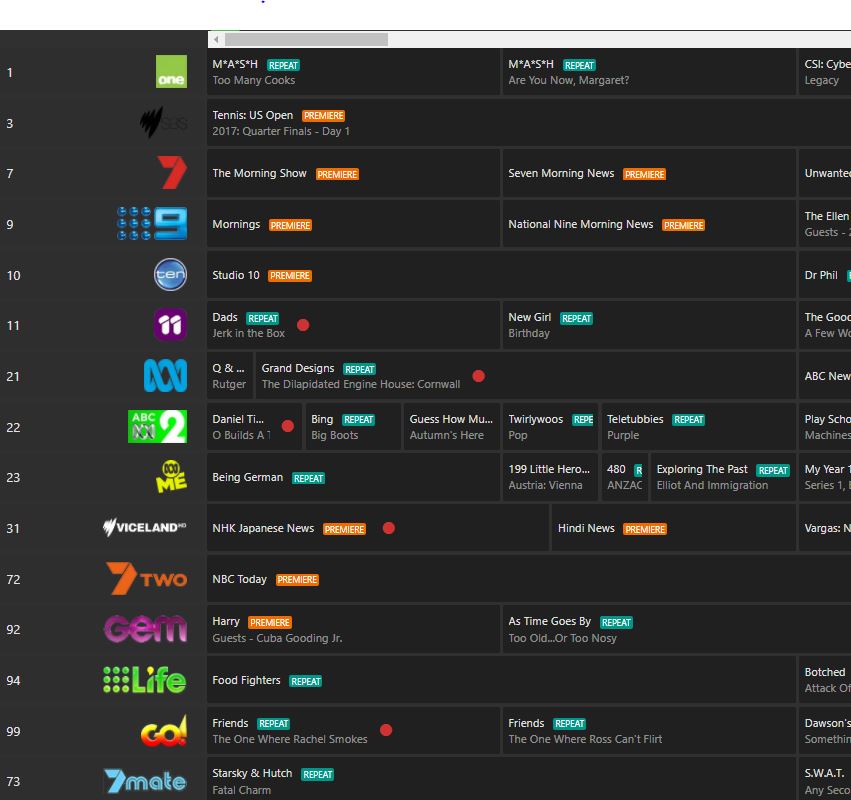Open Hindi News program
This screenshot has height=800, width=851.
pyautogui.click(x=674, y=528)
